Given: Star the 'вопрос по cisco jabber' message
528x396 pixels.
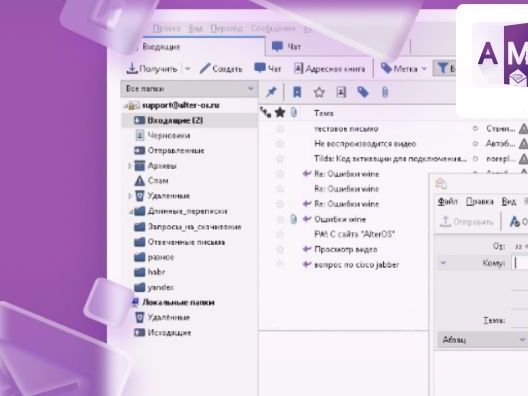Looking at the screenshot, I should (x=280, y=264).
